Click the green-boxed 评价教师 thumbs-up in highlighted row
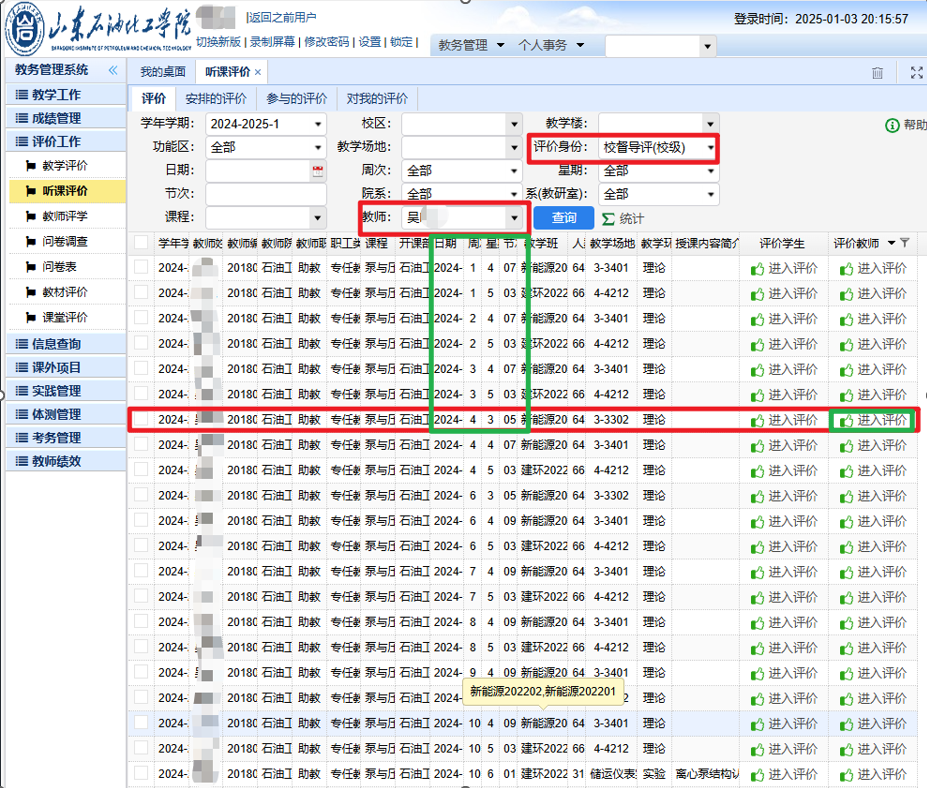This screenshot has width=927, height=788. [847, 420]
